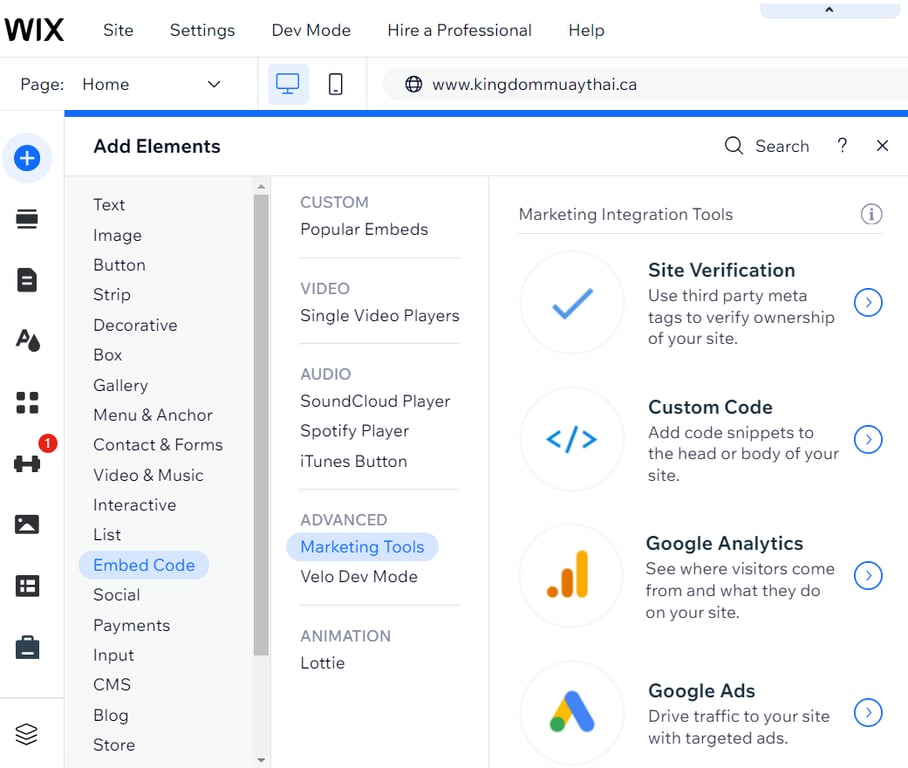Select the Text category
Viewport: 908px width, 768px height.
(109, 205)
